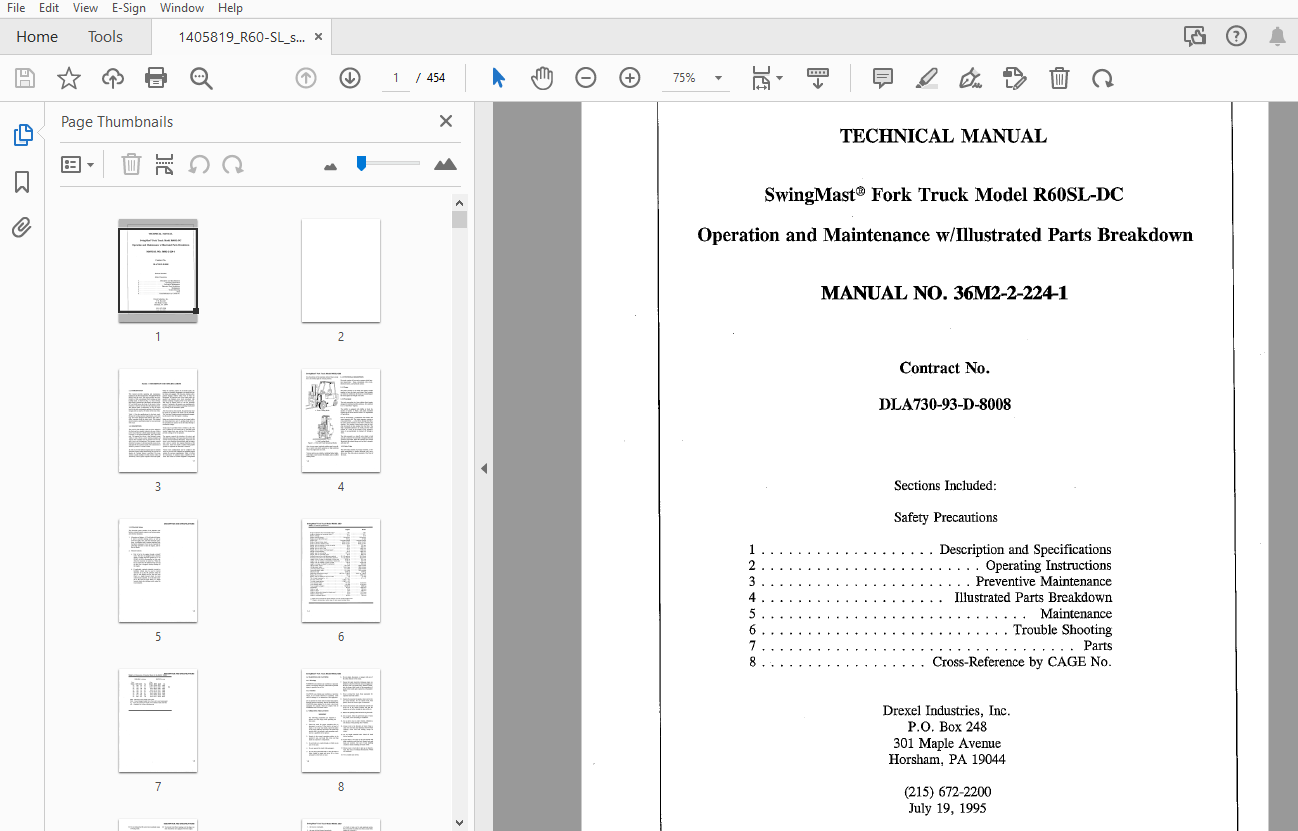
Task: Click the cloud upload icon
Action: [113, 78]
